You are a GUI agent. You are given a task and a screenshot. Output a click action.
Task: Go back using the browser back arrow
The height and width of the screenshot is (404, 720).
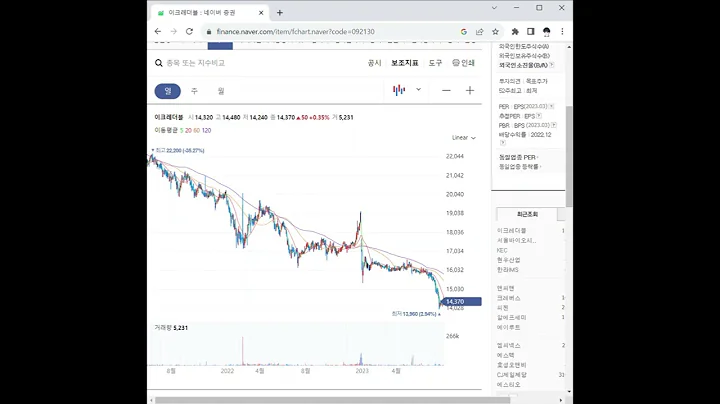(158, 32)
